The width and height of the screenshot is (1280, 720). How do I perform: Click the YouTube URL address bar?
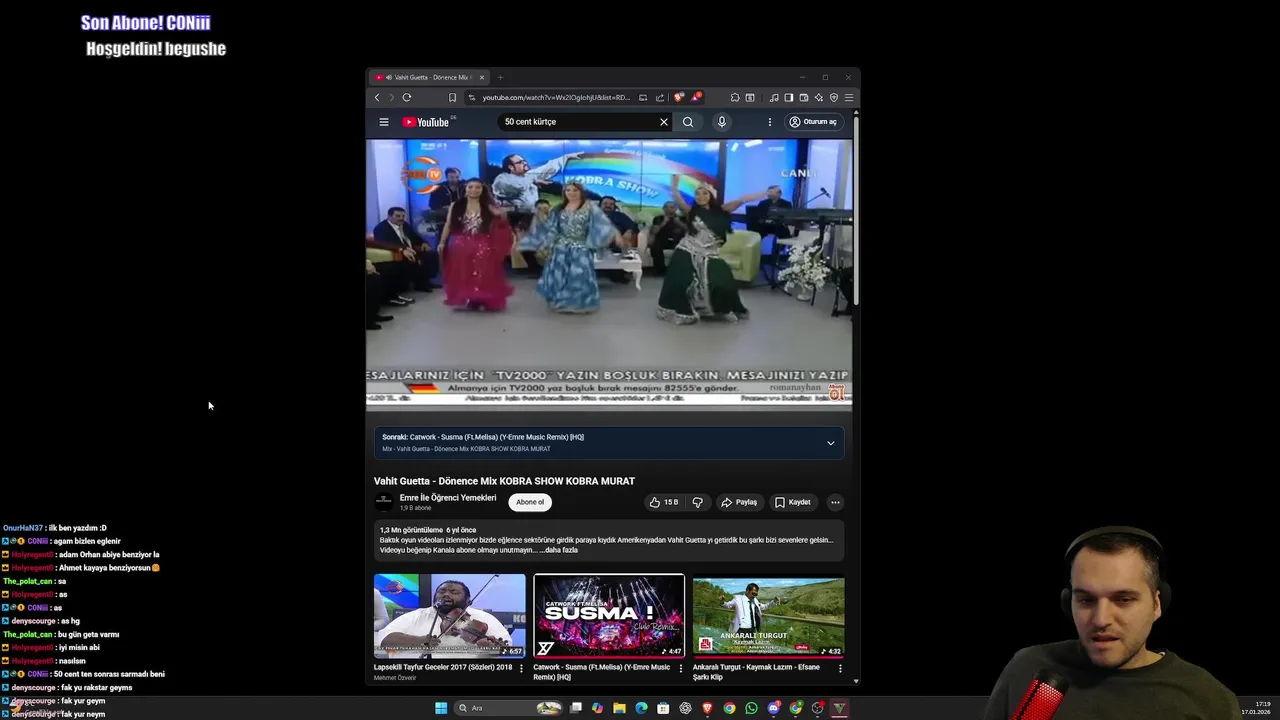(556, 98)
